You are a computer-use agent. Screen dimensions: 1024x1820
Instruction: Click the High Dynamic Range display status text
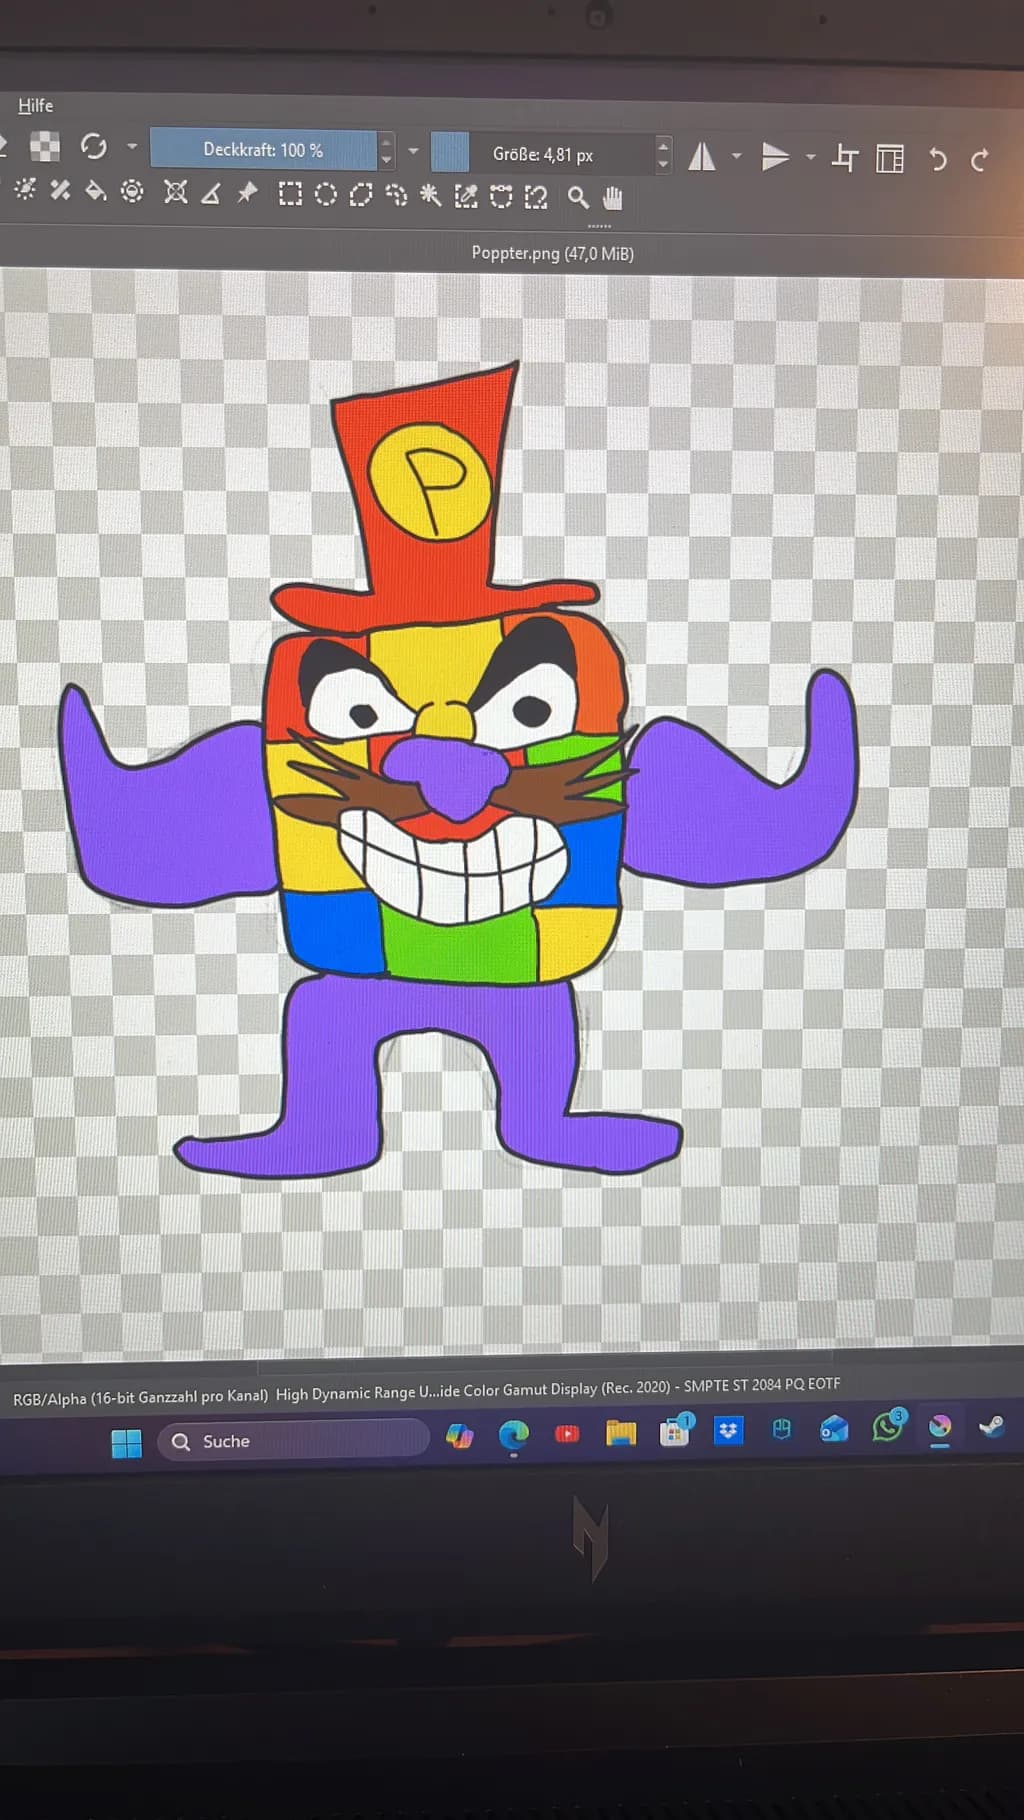[558, 1389]
